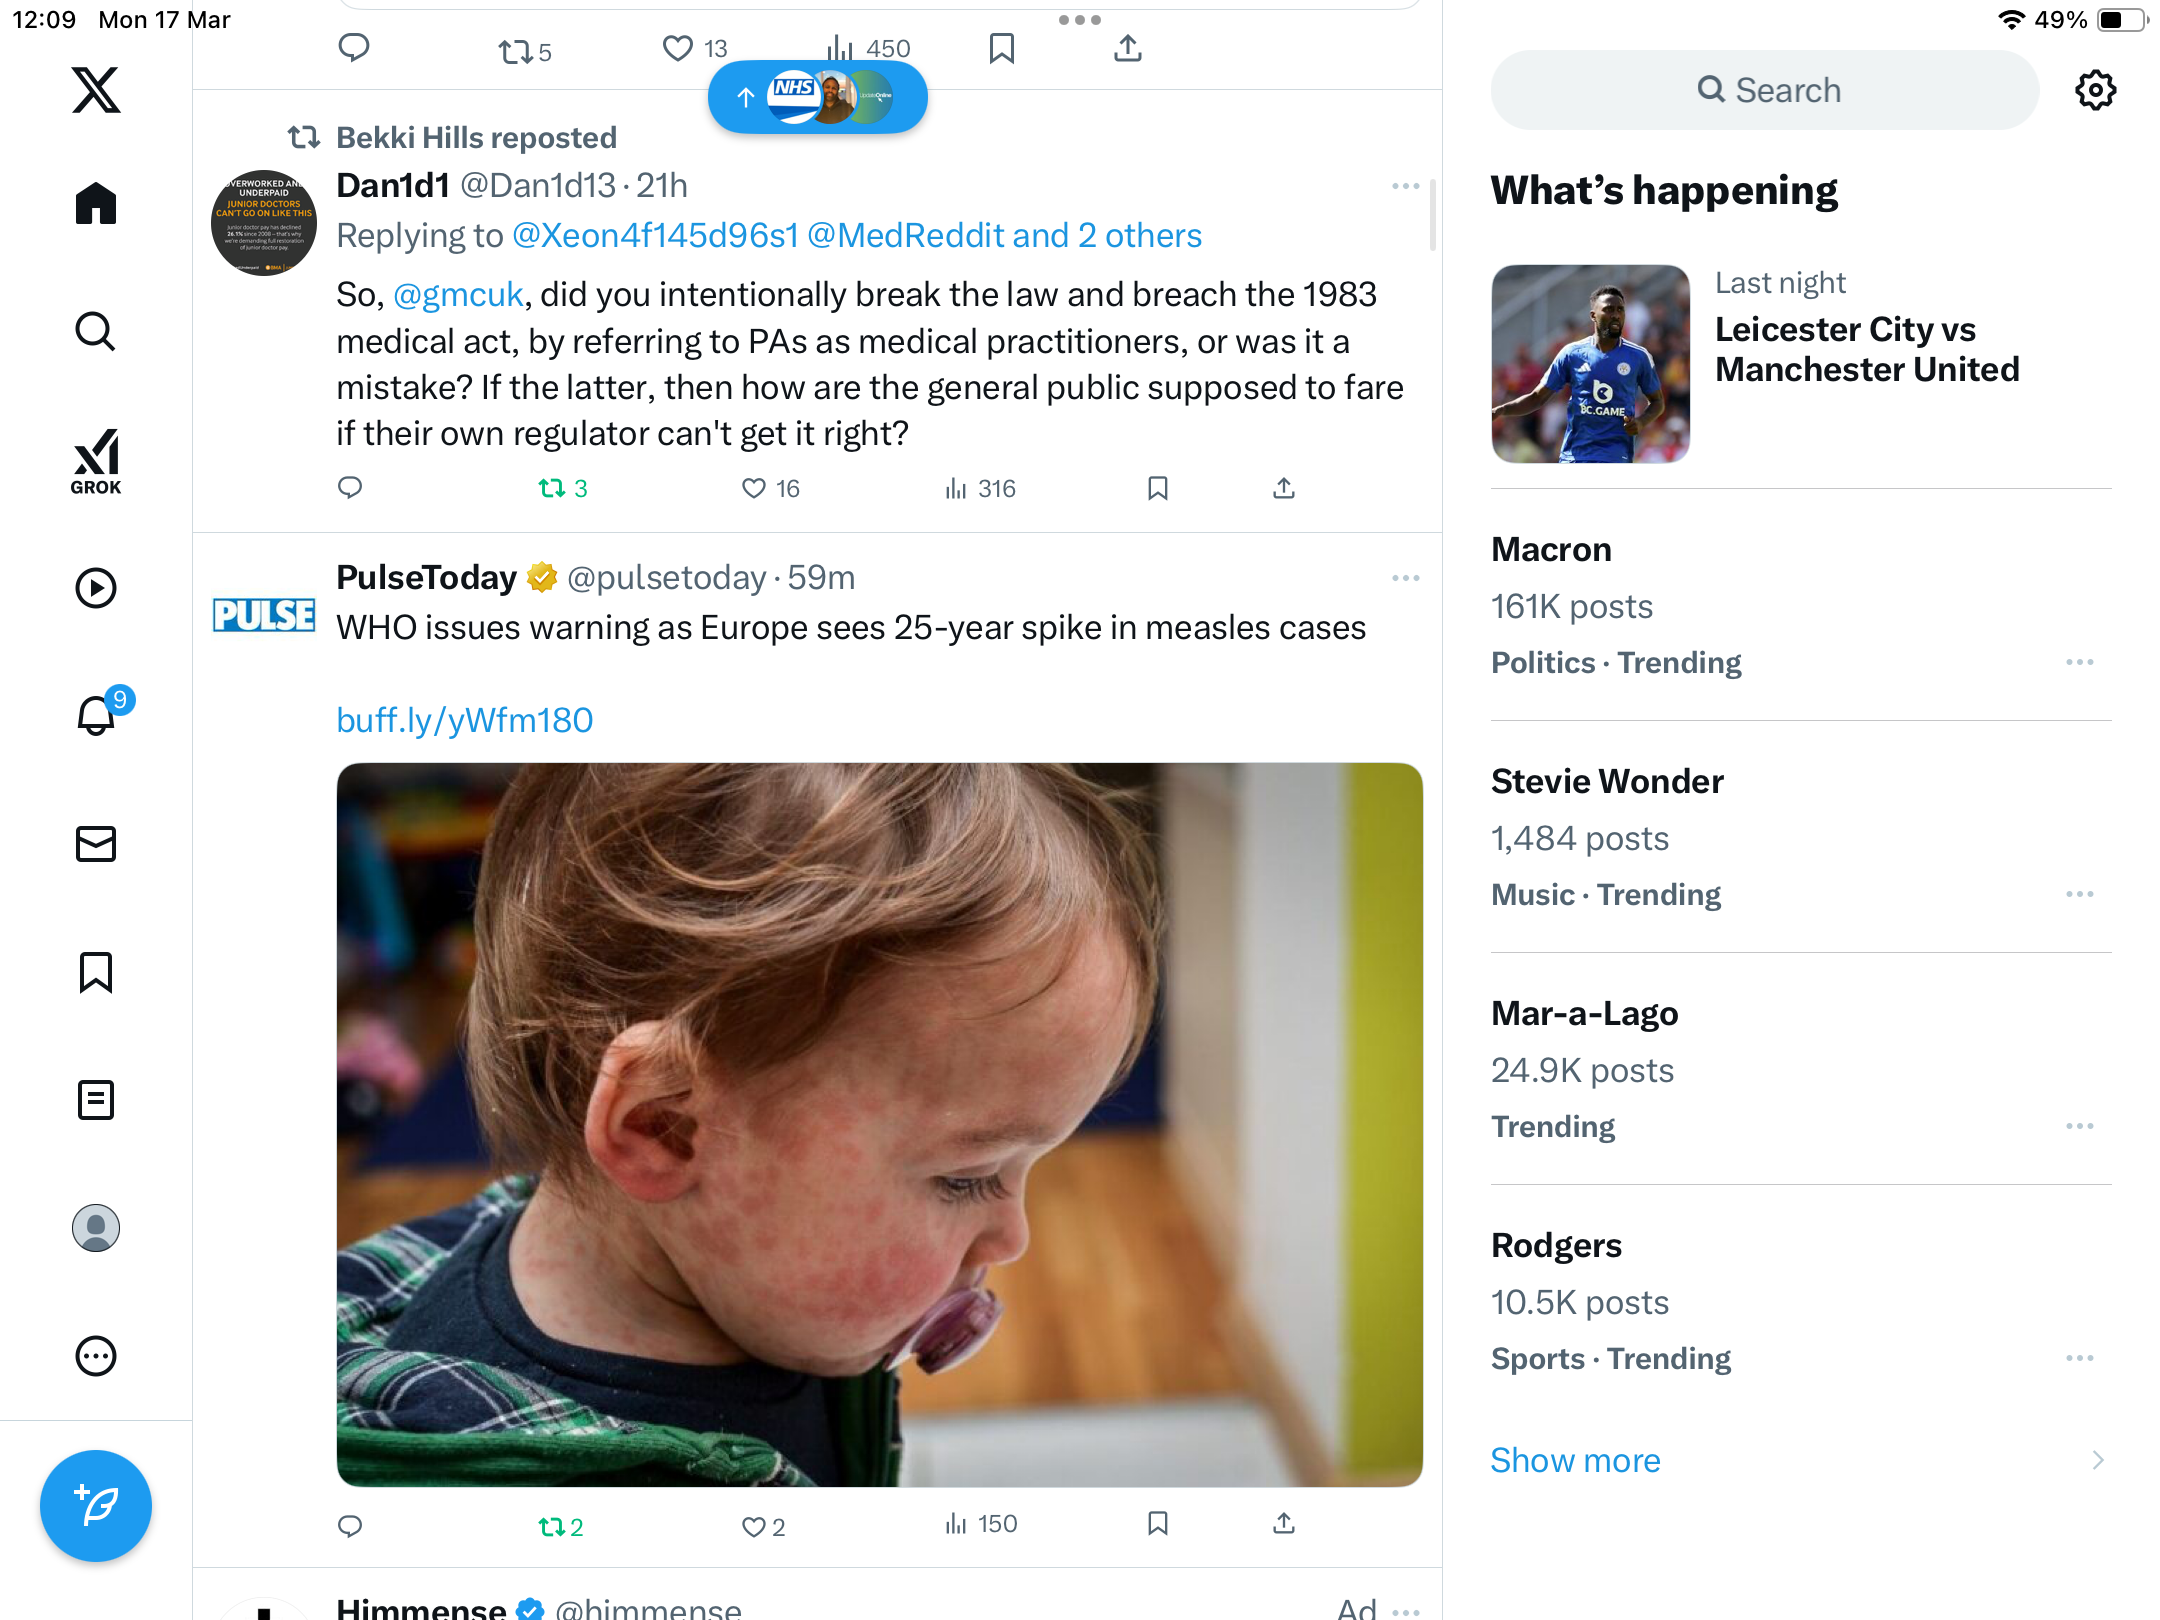Open search settings gear

tap(2095, 90)
